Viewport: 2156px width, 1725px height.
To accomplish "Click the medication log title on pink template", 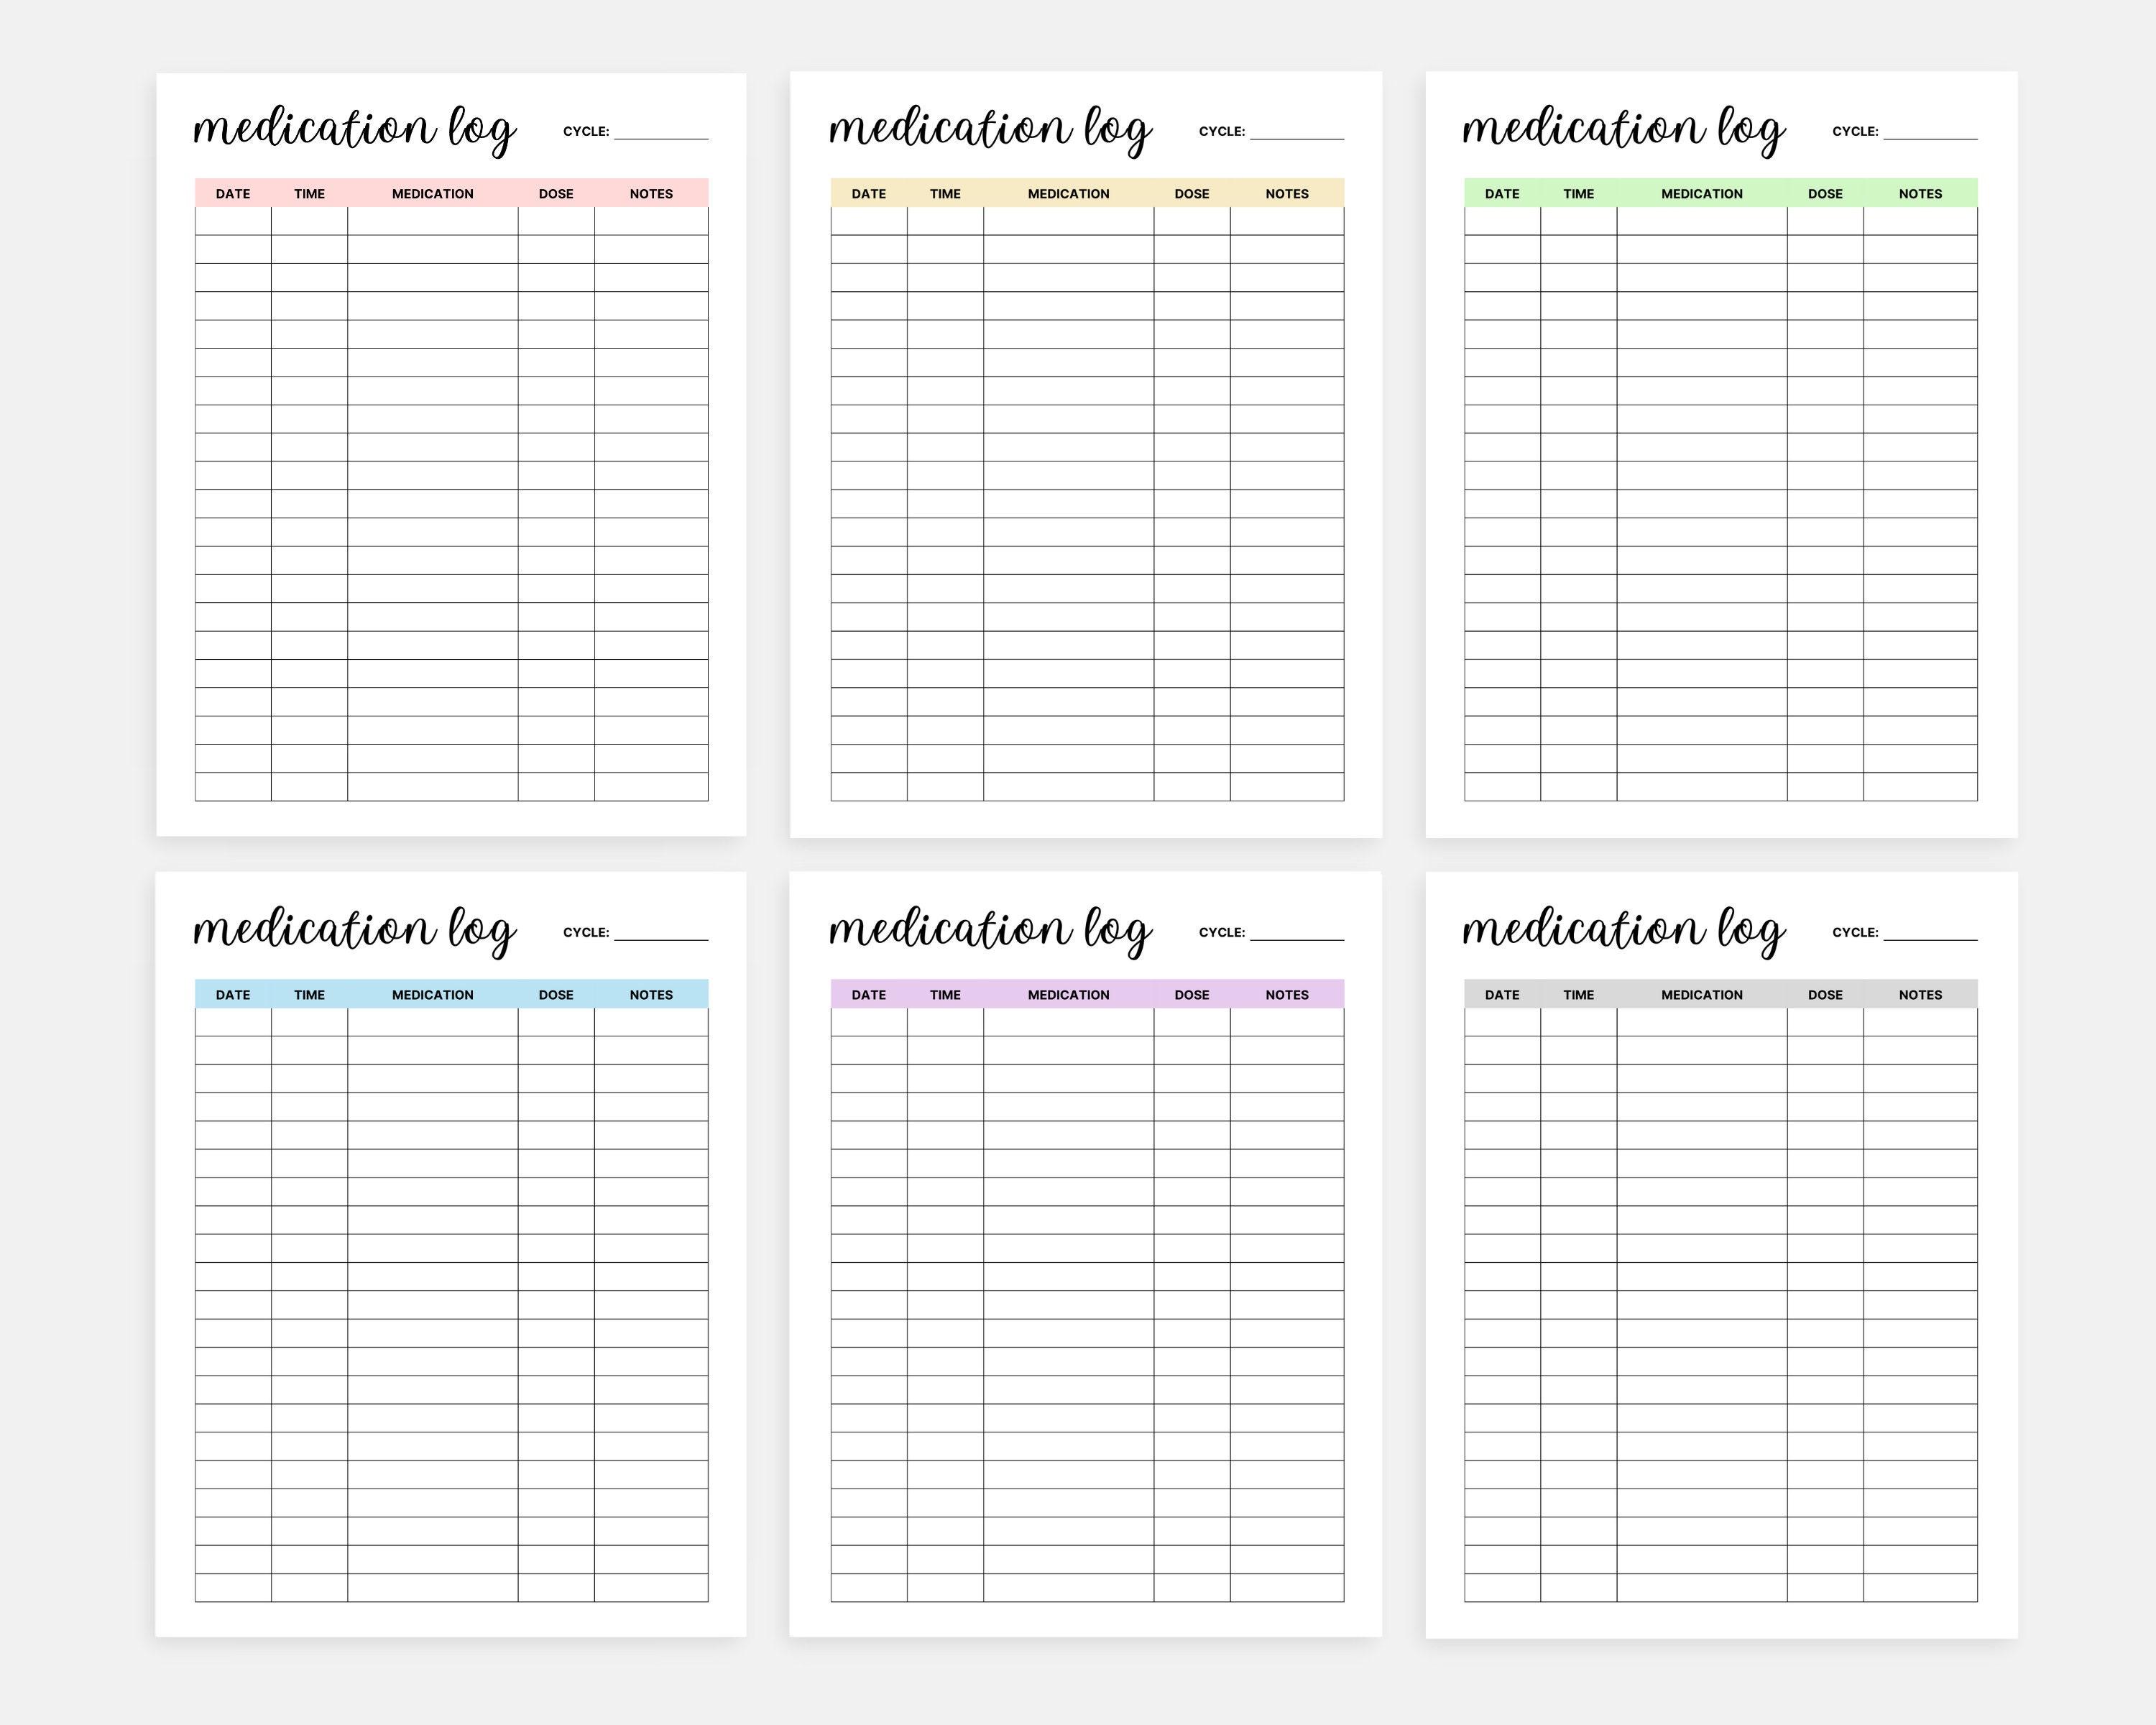I will point(355,128).
